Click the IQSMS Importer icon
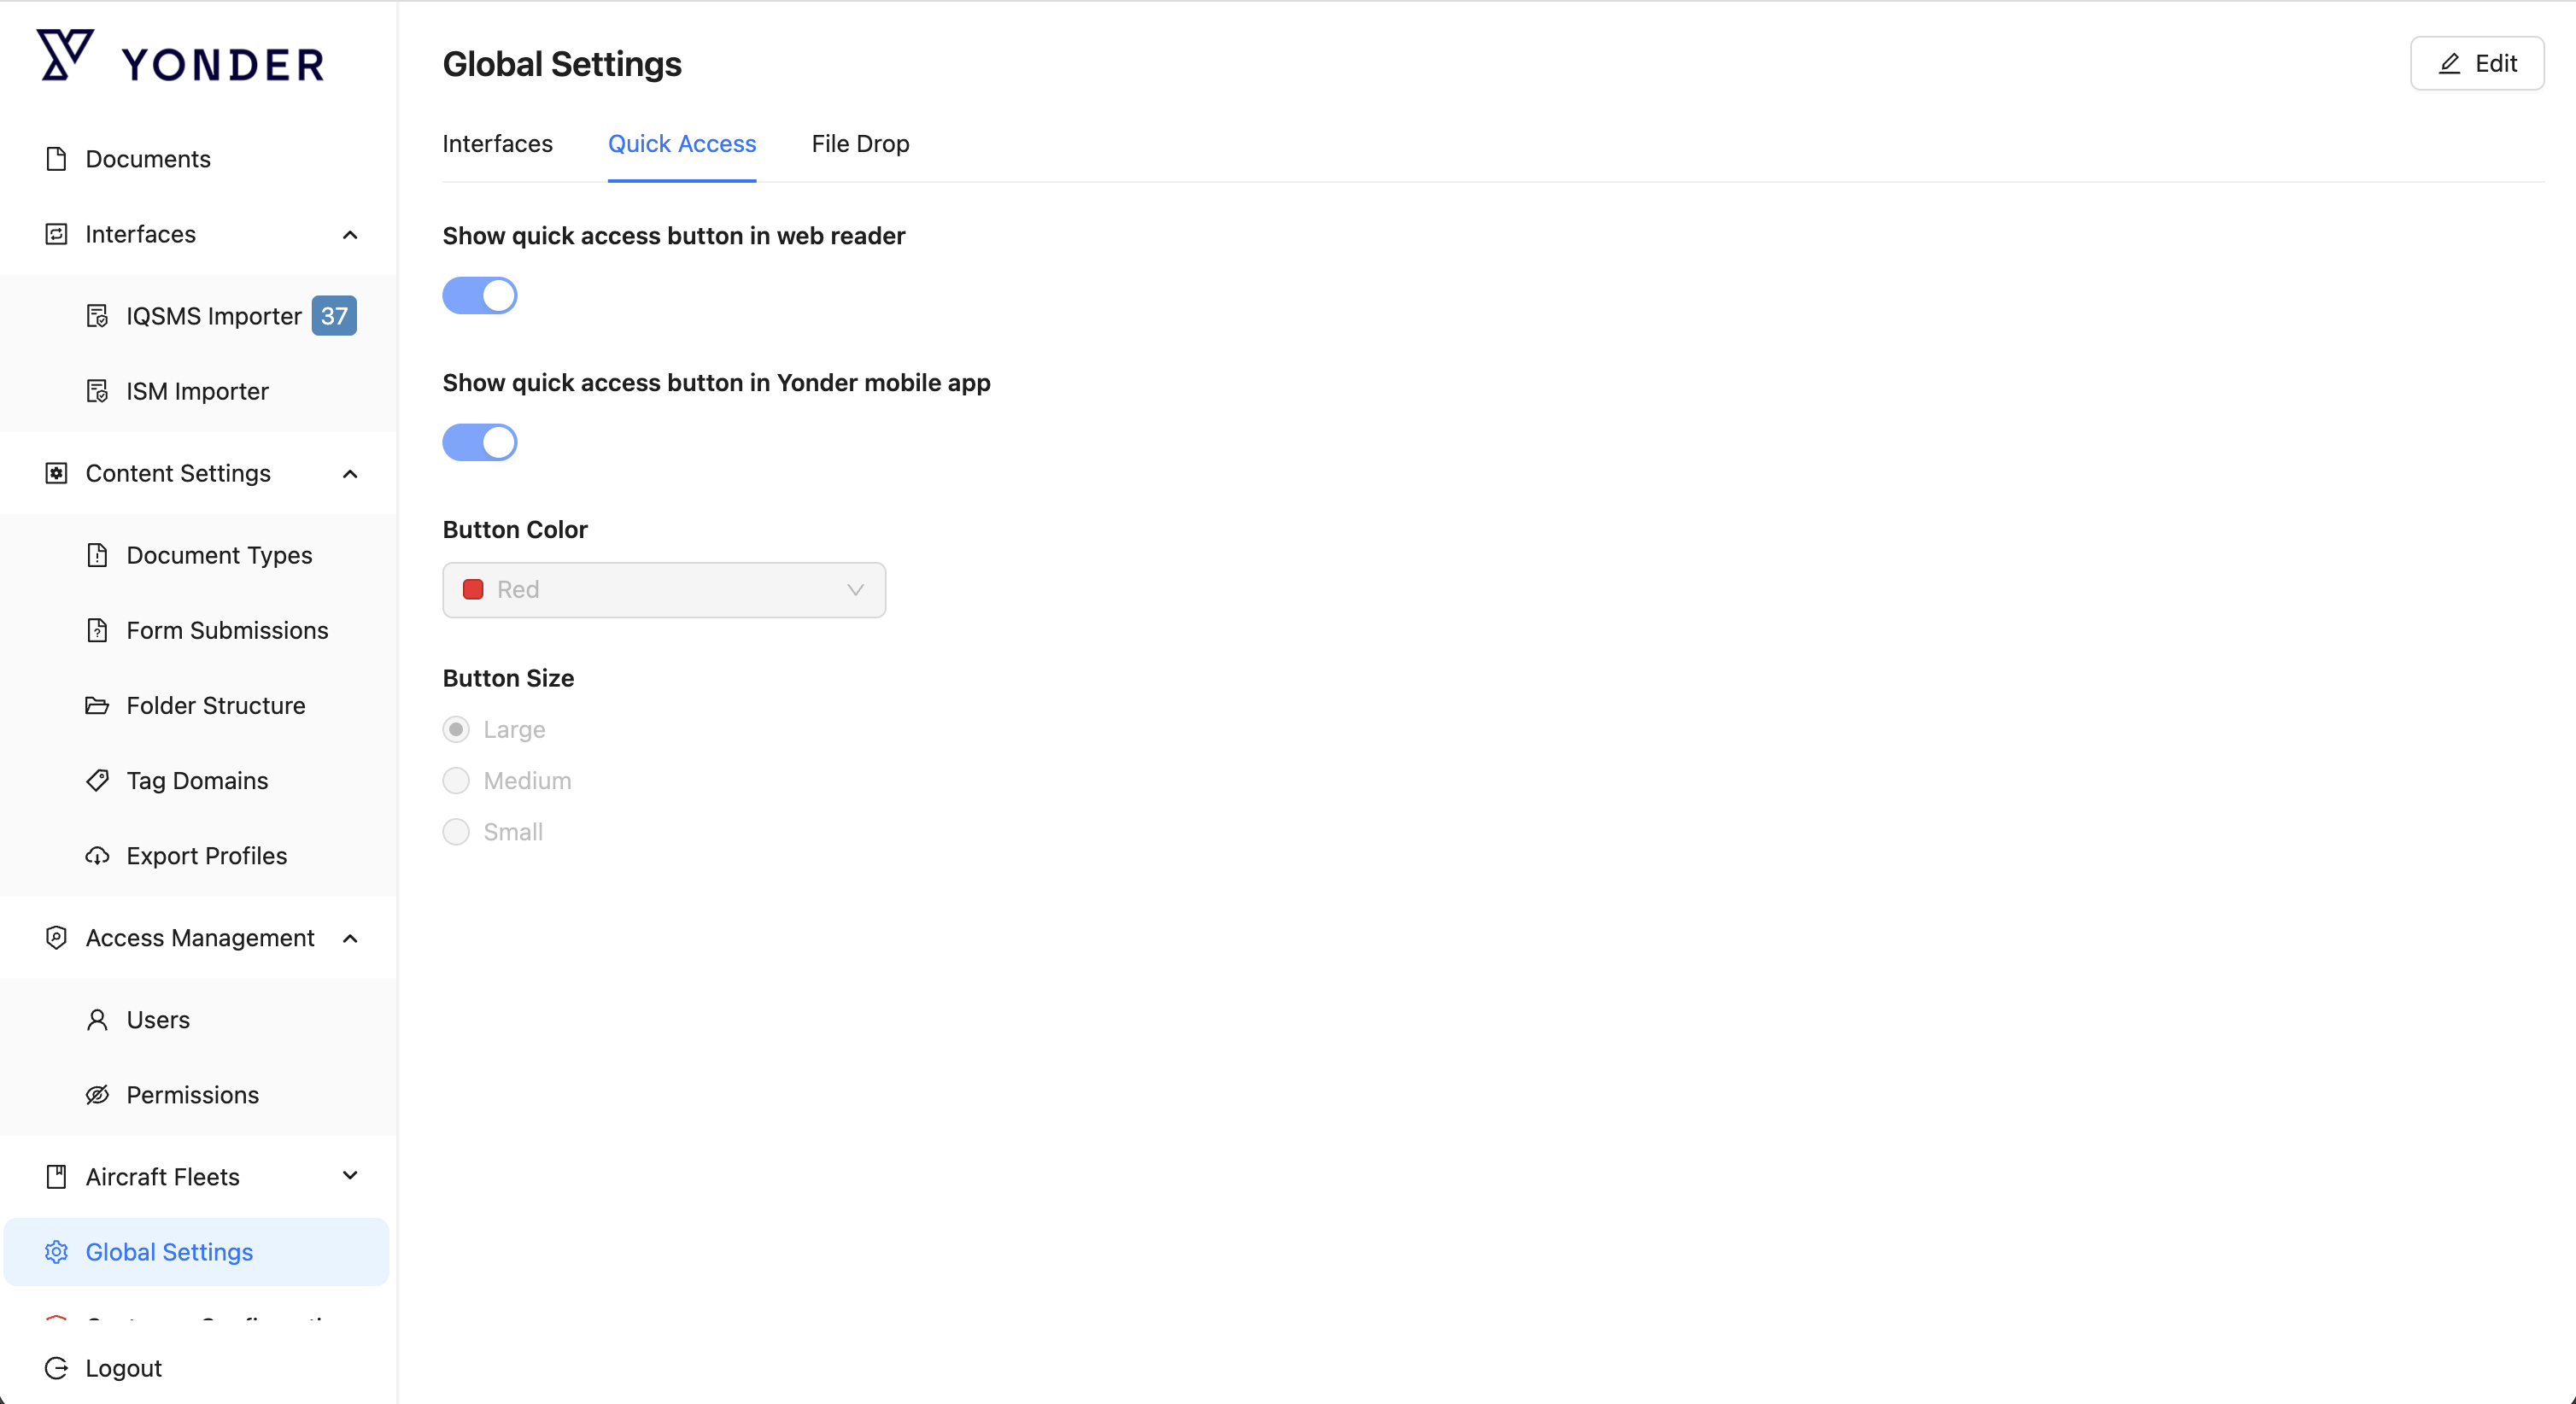 97,316
